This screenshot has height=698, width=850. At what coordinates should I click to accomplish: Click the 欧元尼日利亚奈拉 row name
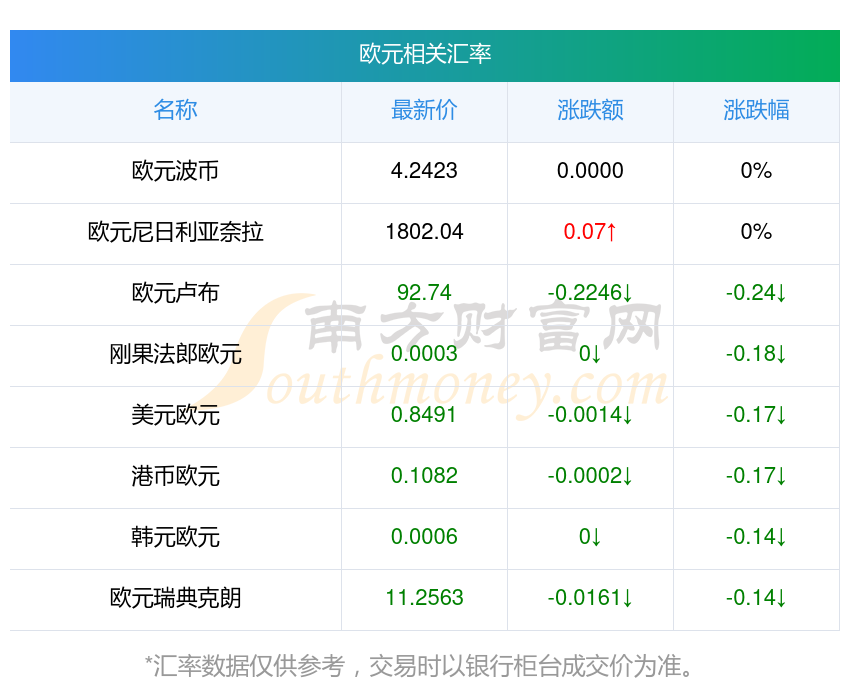coord(175,232)
